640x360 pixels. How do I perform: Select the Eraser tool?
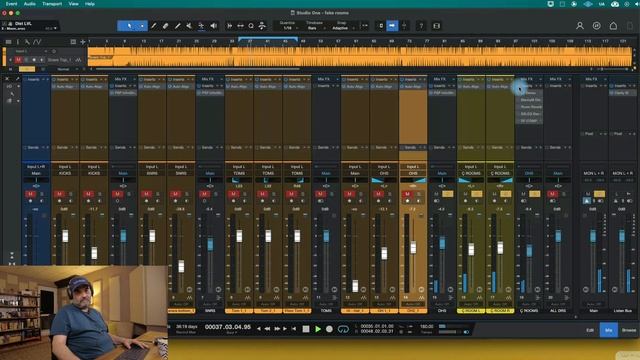pyautogui.click(x=165, y=26)
